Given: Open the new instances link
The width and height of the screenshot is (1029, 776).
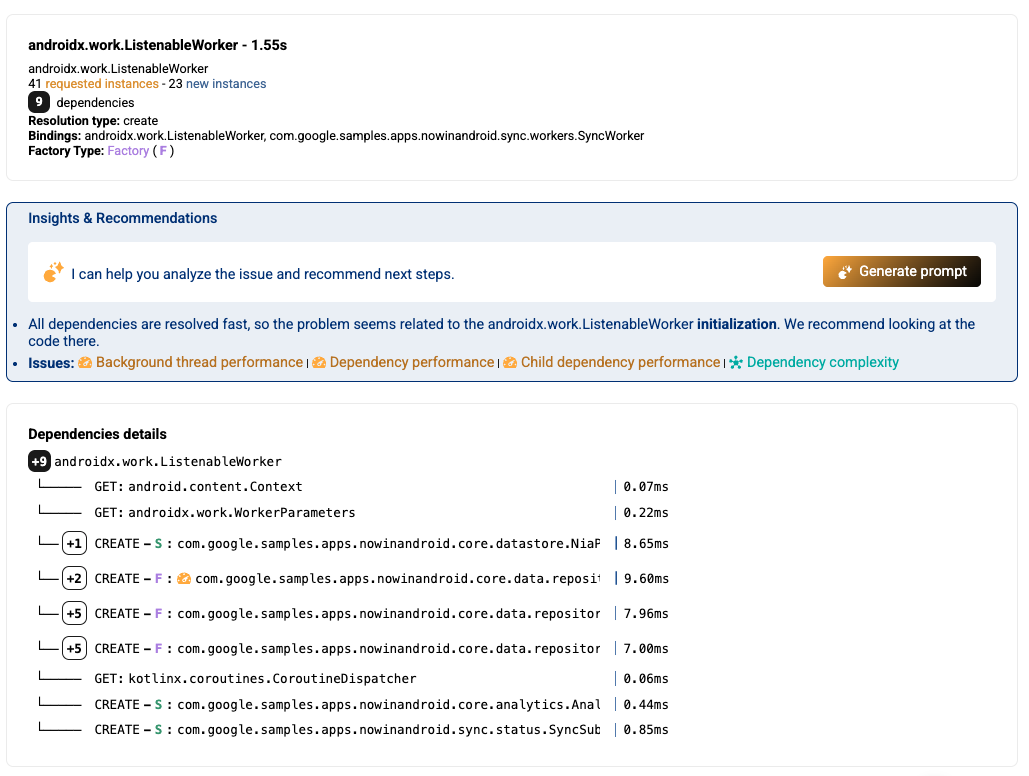Looking at the screenshot, I should (226, 84).
